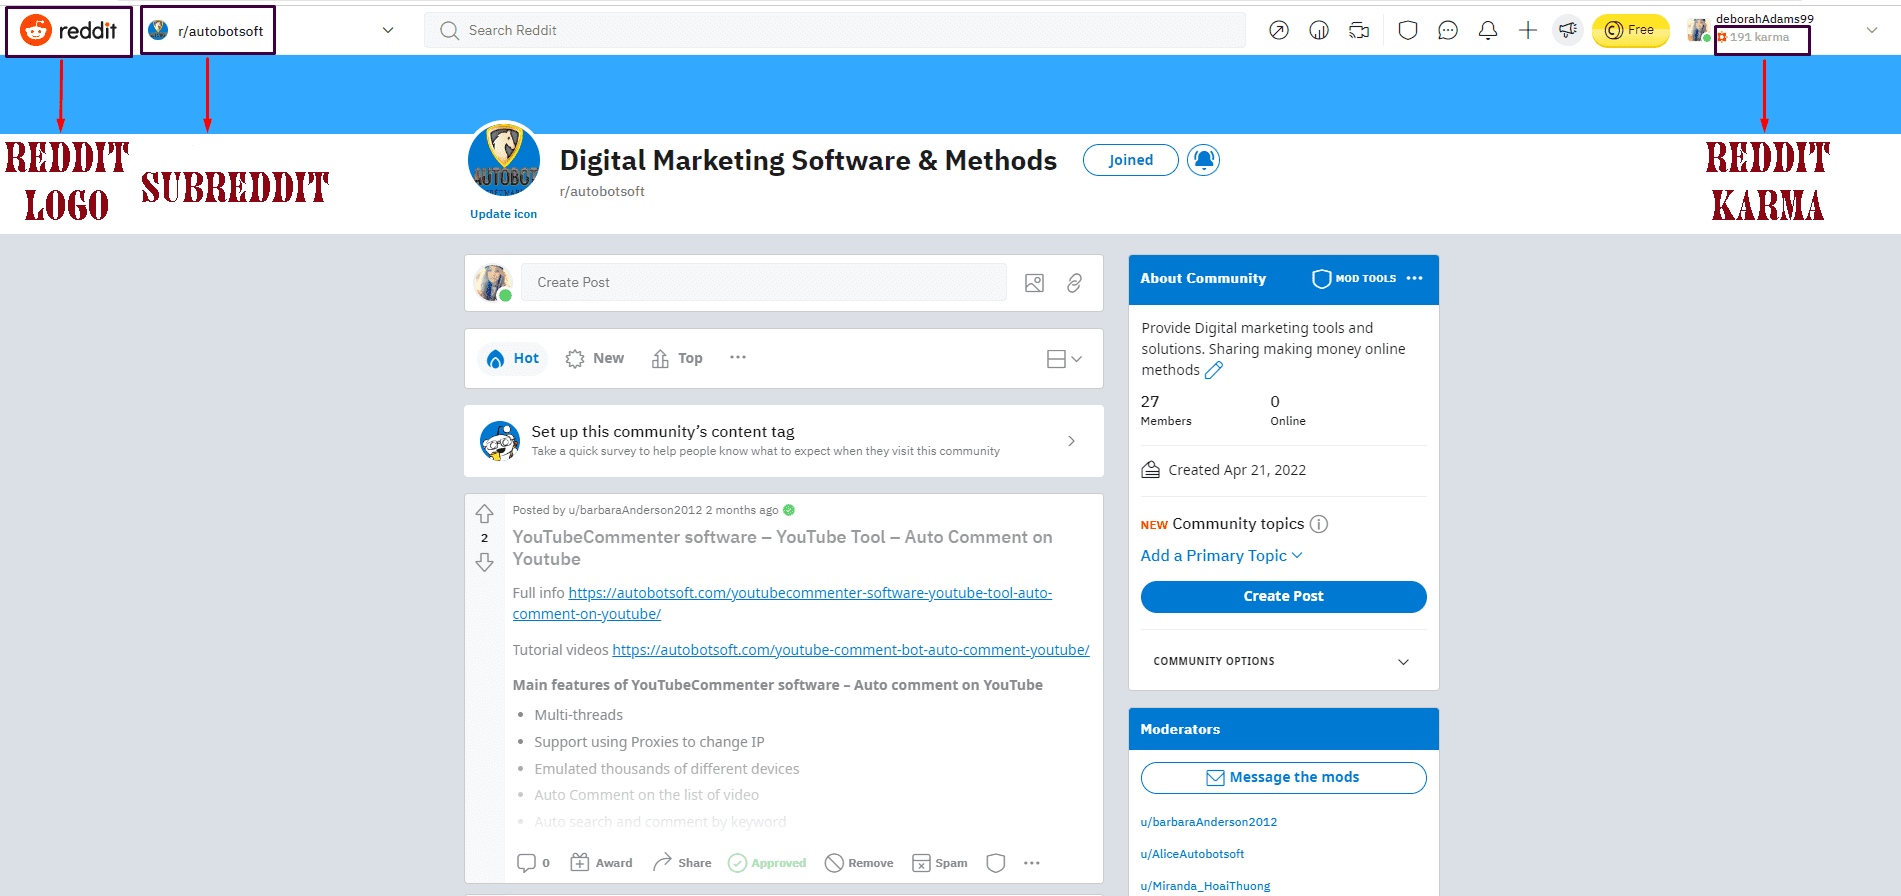The height and width of the screenshot is (896, 1901).
Task: Click the Create Post text field
Action: point(764,282)
